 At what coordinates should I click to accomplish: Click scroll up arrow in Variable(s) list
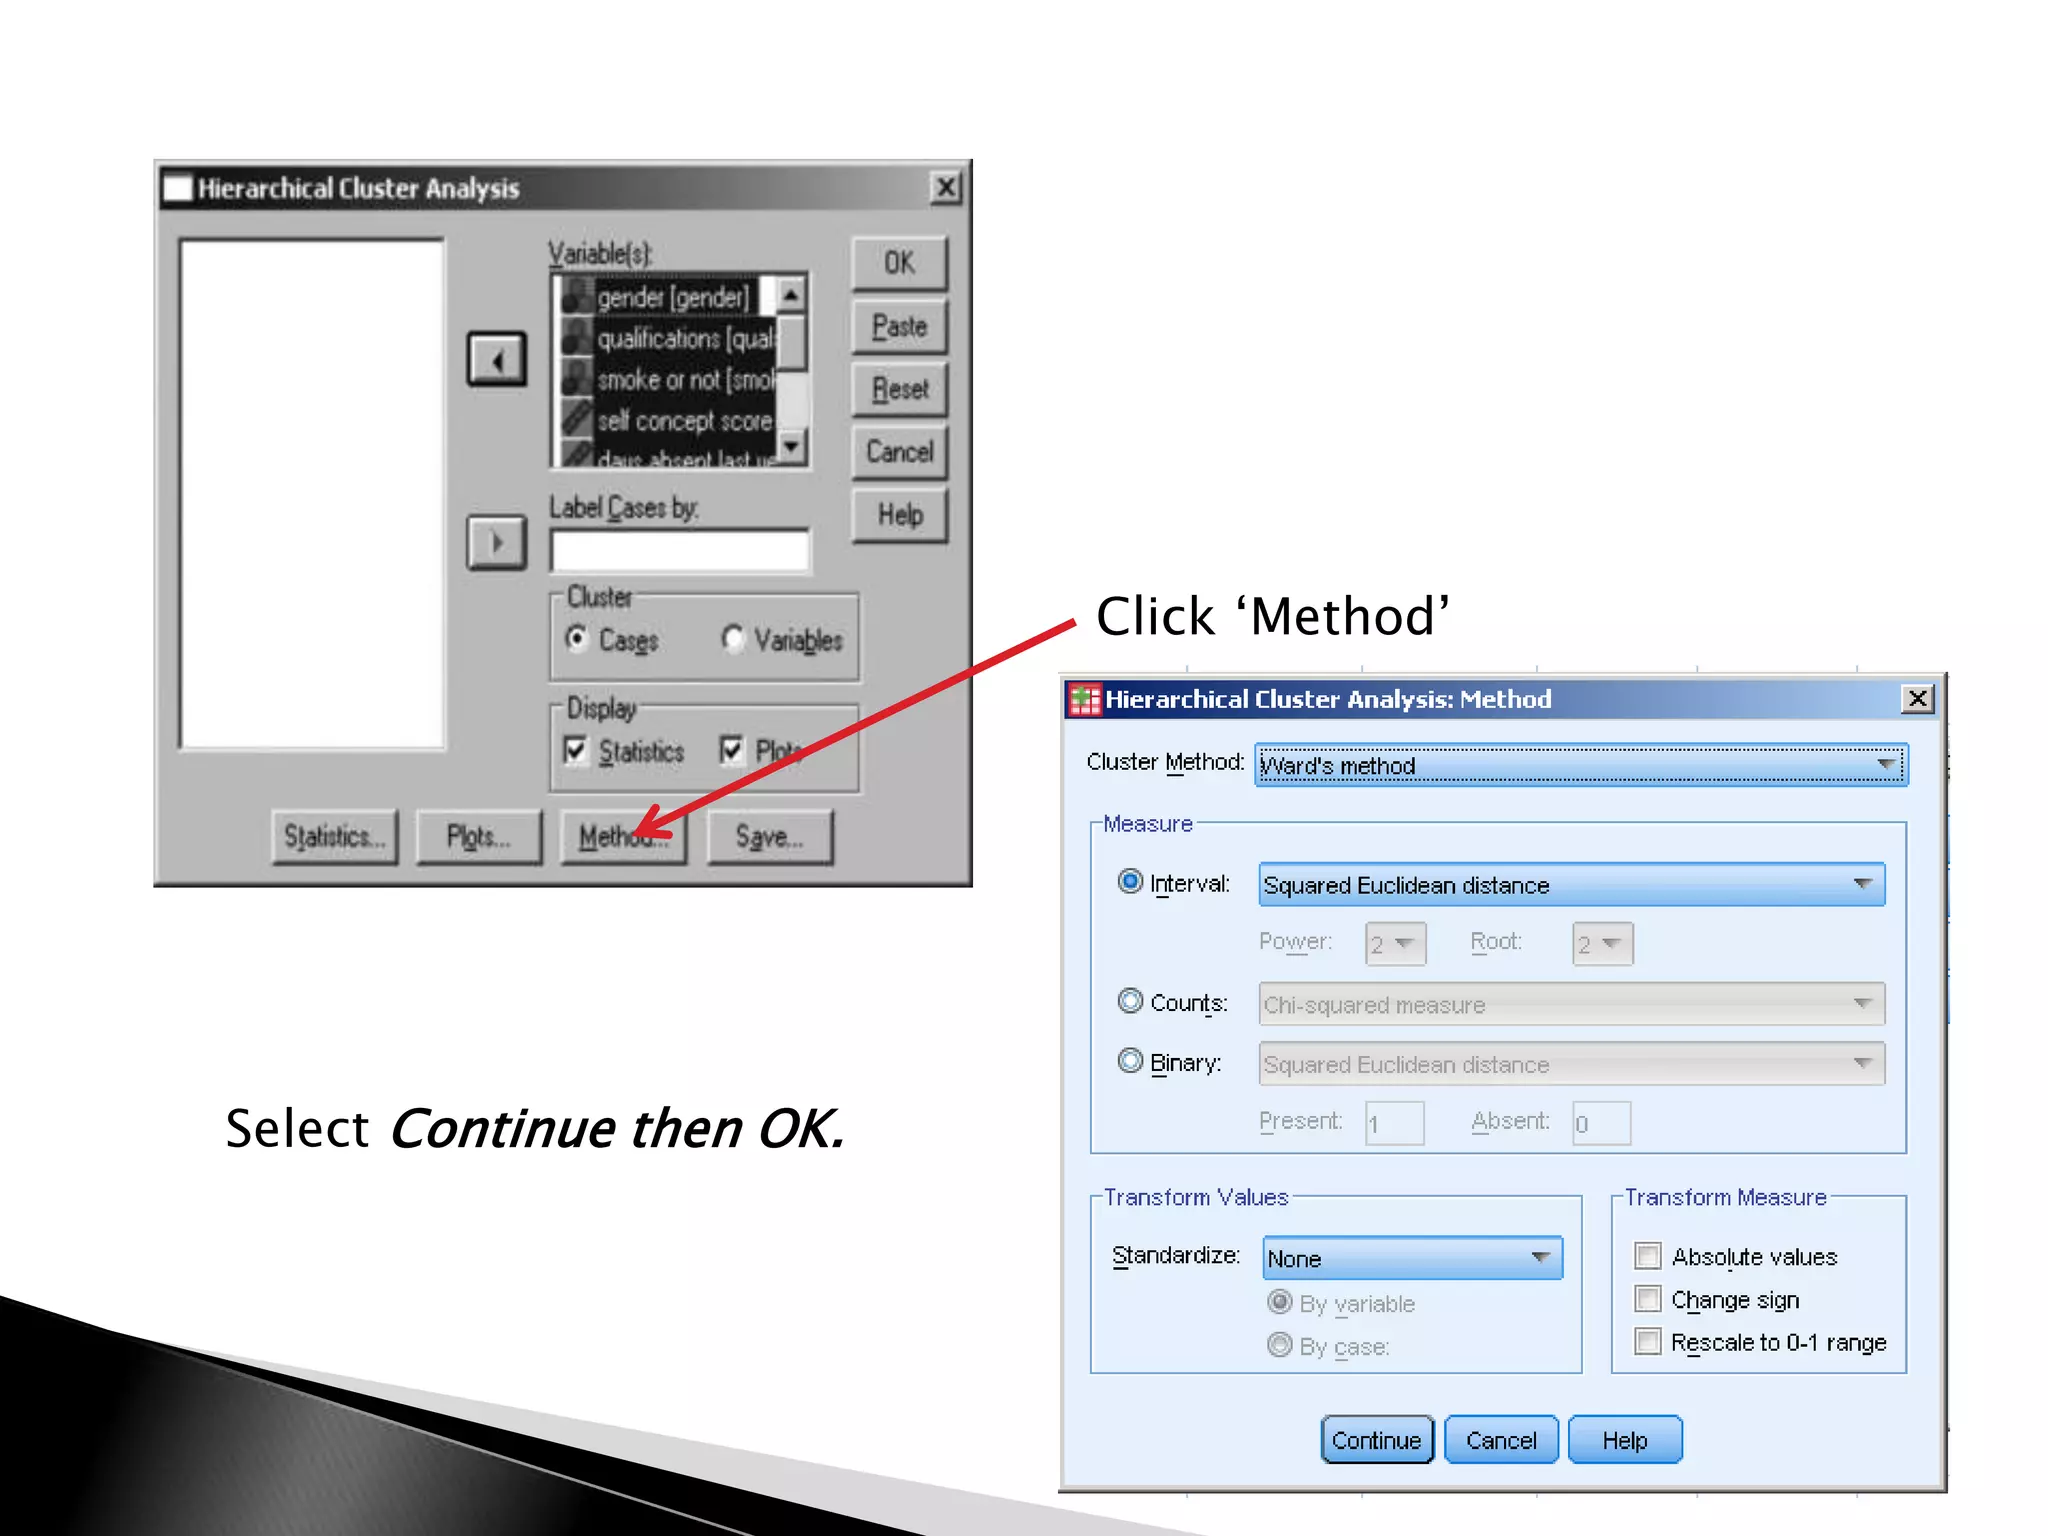pyautogui.click(x=791, y=294)
